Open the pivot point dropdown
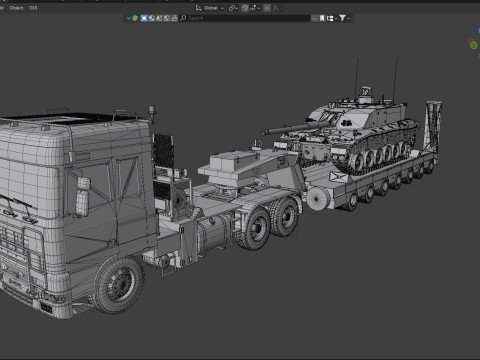The image size is (480, 360). point(233,8)
